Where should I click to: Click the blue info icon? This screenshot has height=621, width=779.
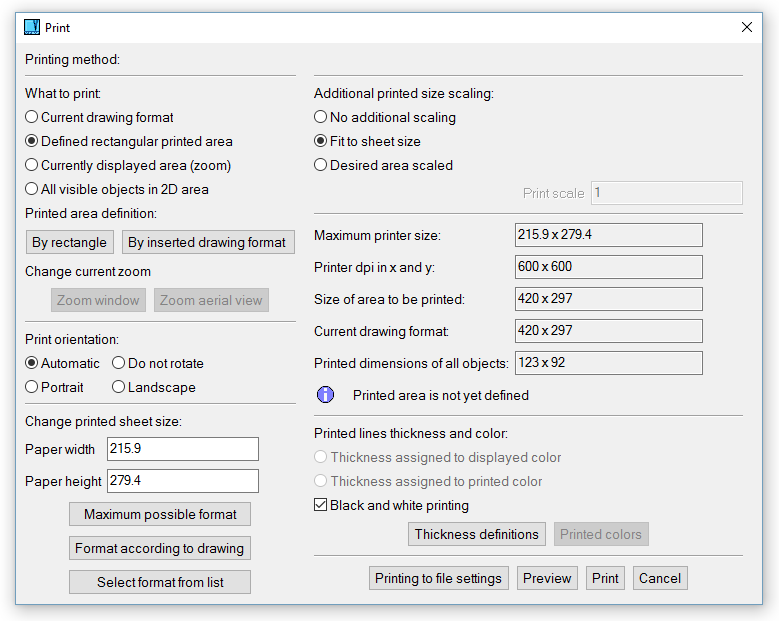(x=325, y=395)
